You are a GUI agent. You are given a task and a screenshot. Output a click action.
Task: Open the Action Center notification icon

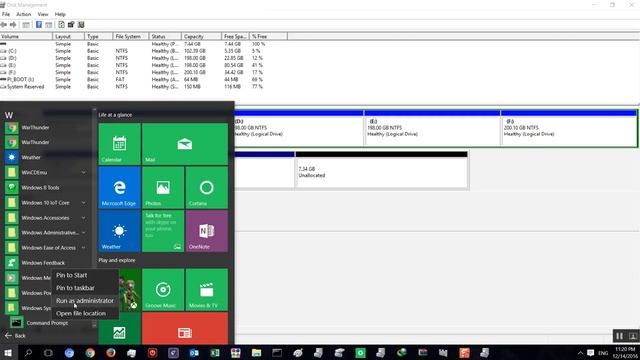pos(591,353)
